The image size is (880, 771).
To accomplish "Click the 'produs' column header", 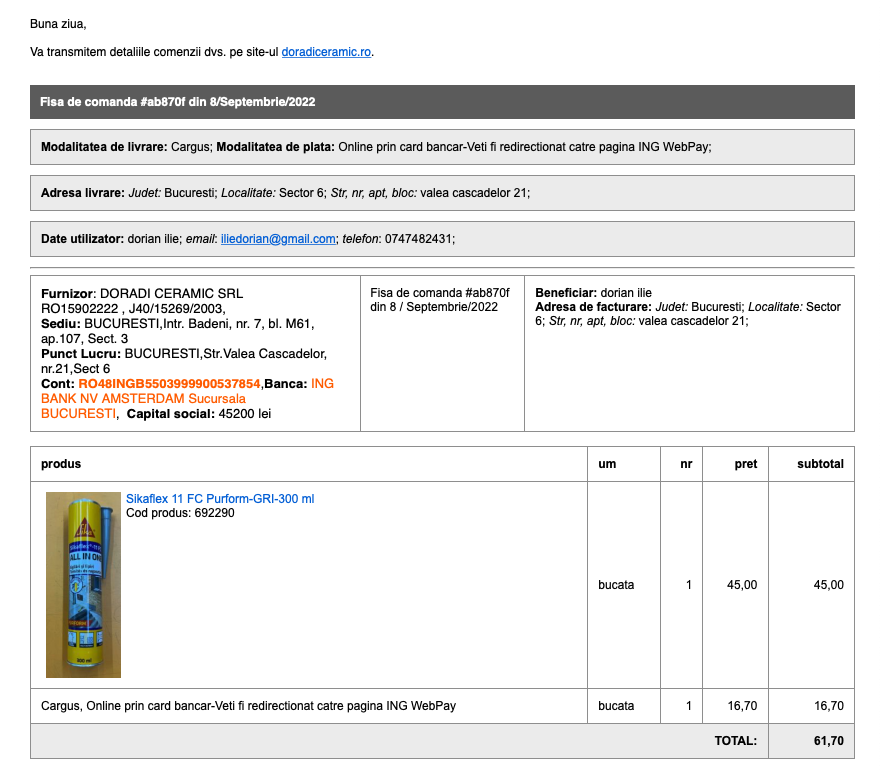I will click(x=61, y=464).
